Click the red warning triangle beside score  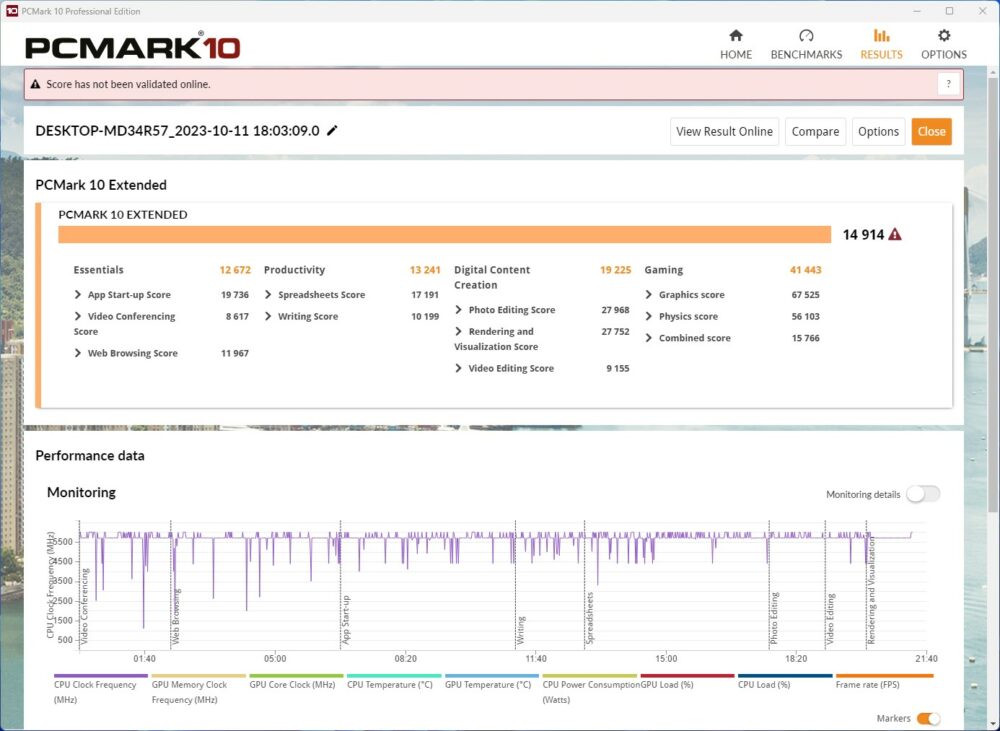tap(895, 234)
